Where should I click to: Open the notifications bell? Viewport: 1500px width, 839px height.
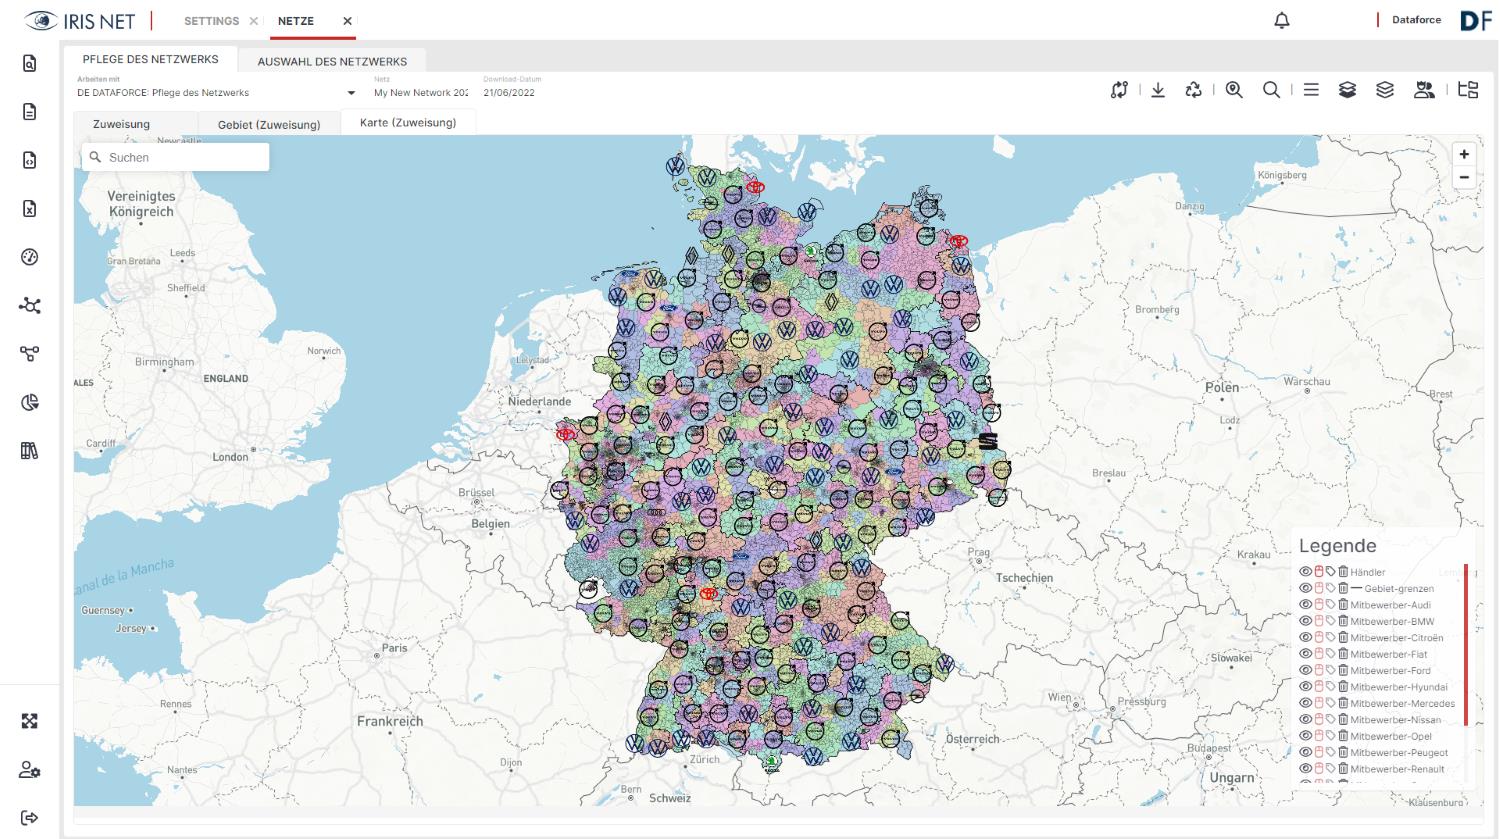1282,20
